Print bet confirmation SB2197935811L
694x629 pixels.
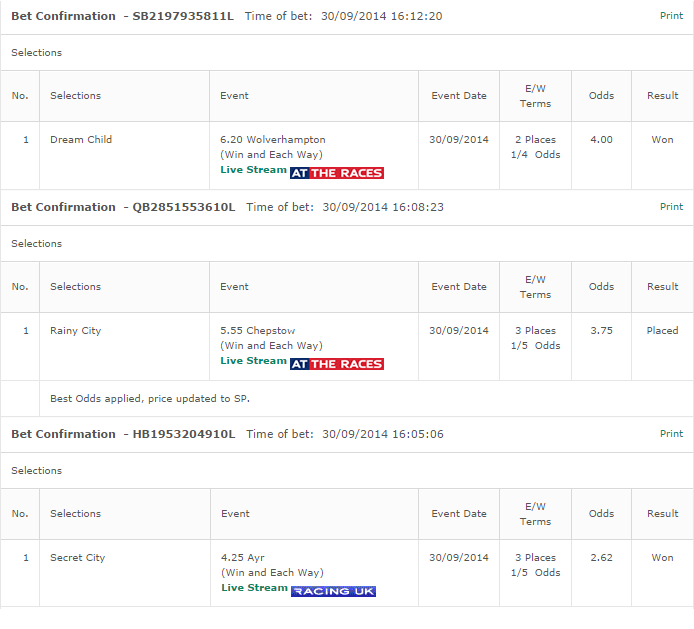tap(671, 15)
